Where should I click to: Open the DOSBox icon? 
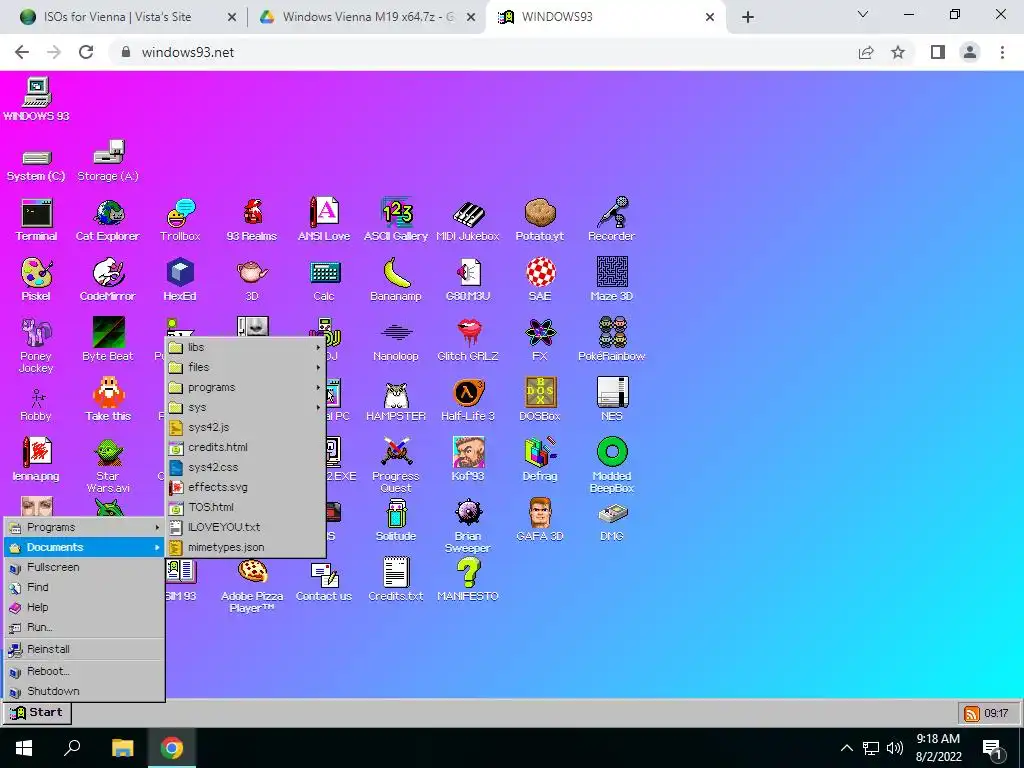540,400
